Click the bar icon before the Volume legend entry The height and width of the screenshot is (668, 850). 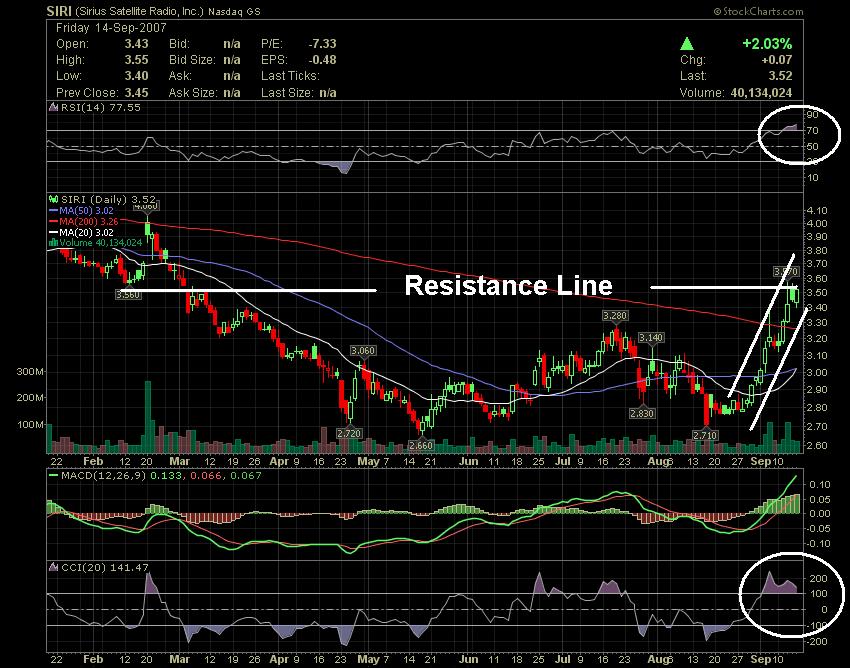click(x=53, y=242)
